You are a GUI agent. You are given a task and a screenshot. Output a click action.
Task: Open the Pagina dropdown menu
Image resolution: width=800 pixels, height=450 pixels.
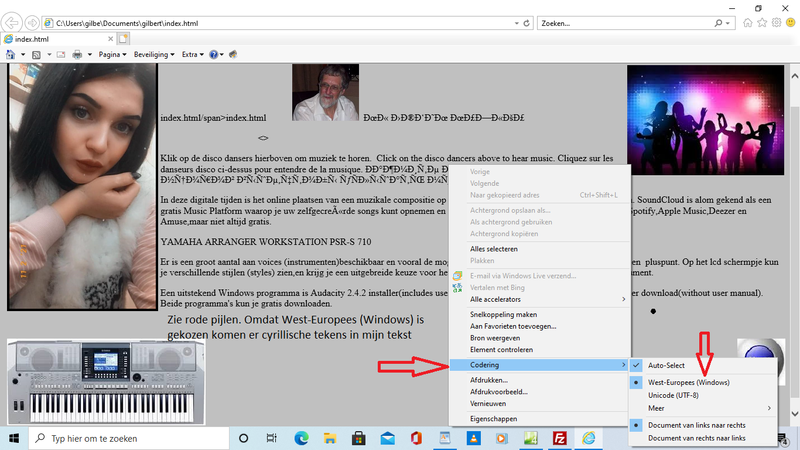pos(112,54)
